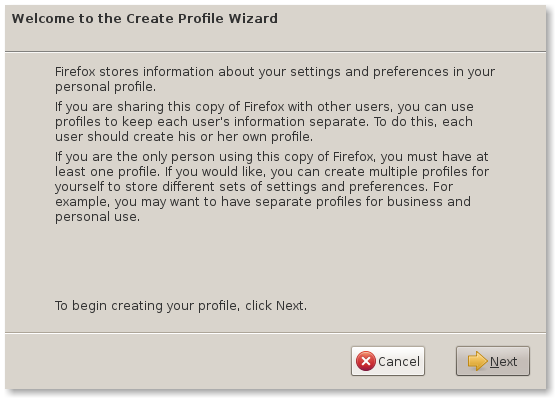Click the word 'Next' in the instruction sentence

tap(290, 306)
